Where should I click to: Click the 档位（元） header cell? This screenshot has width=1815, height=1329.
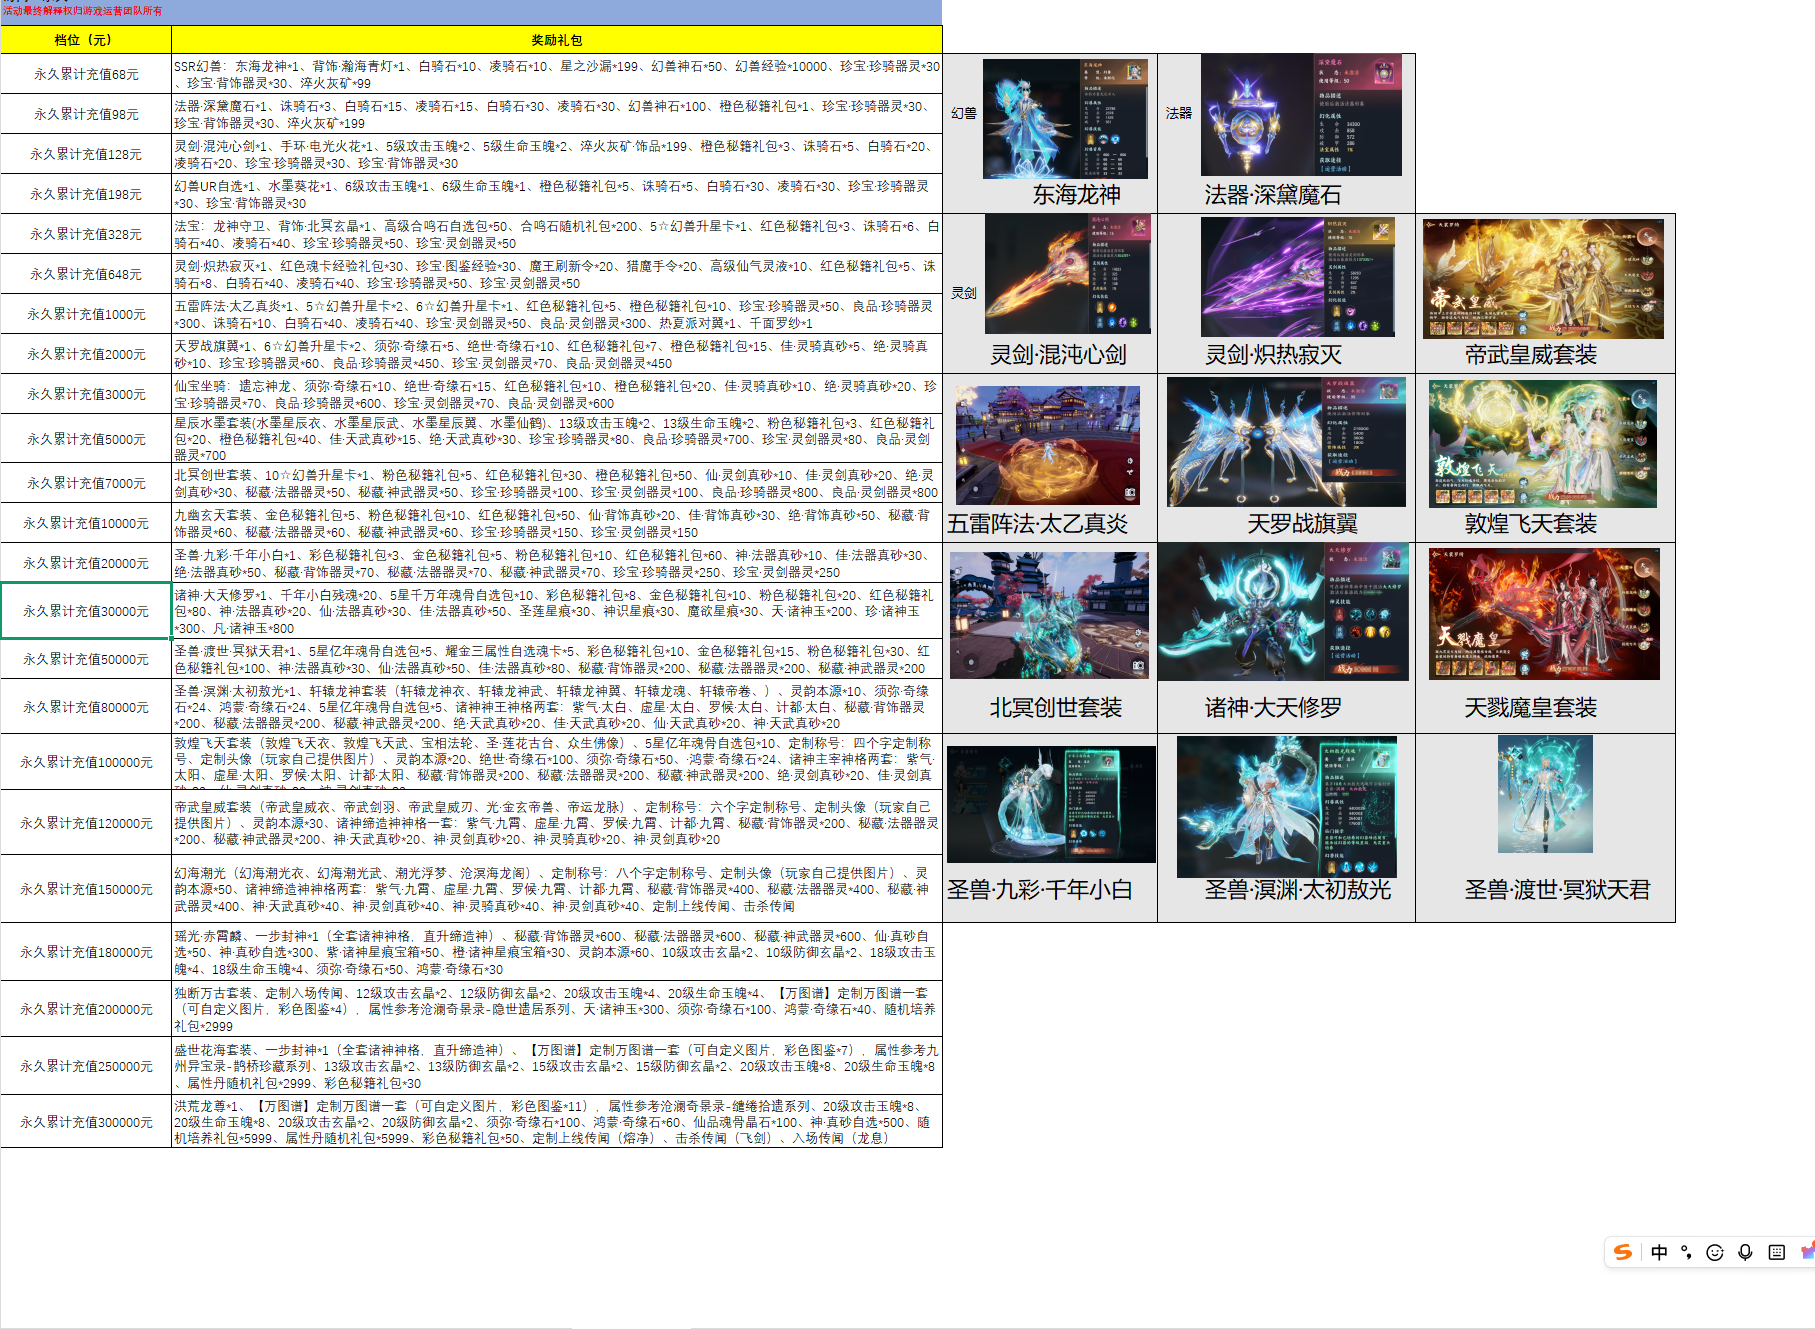[85, 40]
